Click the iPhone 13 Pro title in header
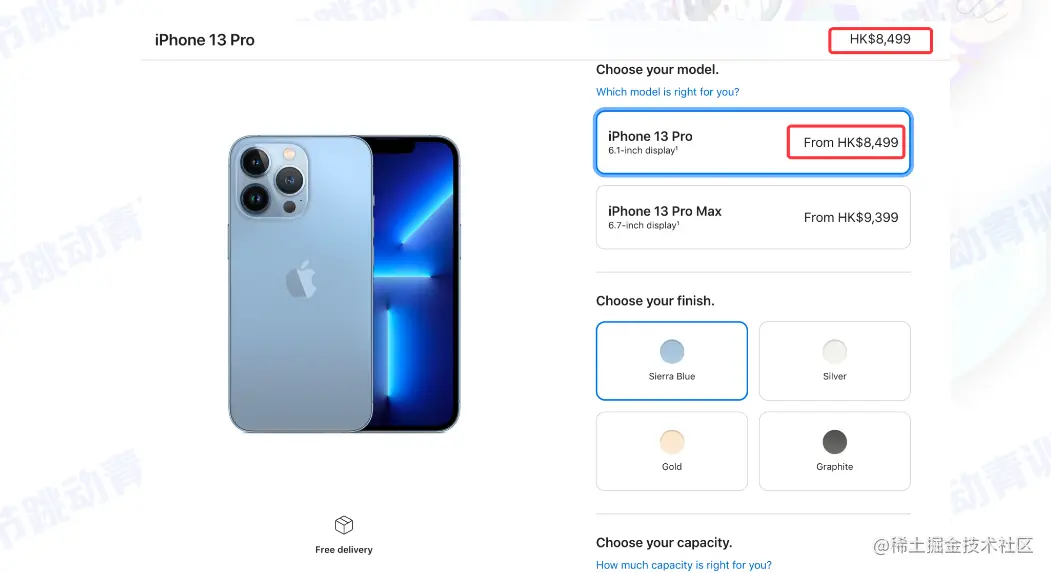The width and height of the screenshot is (1051, 573). pos(205,40)
